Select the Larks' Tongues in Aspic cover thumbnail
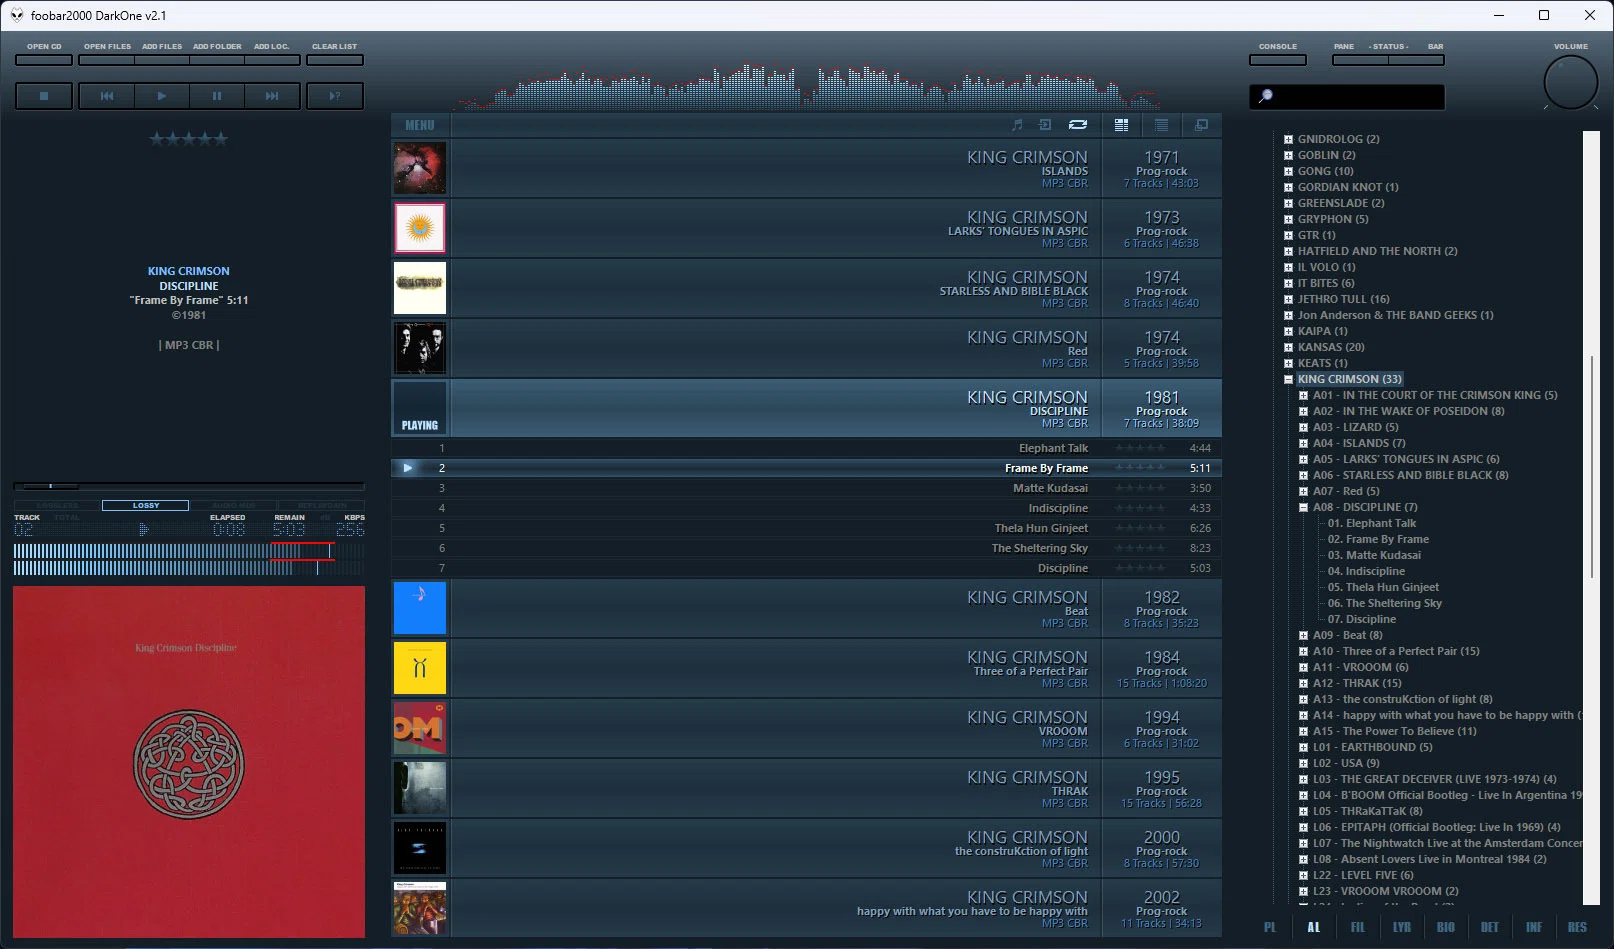Screen dimensions: 1614x949 pyautogui.click(x=420, y=228)
